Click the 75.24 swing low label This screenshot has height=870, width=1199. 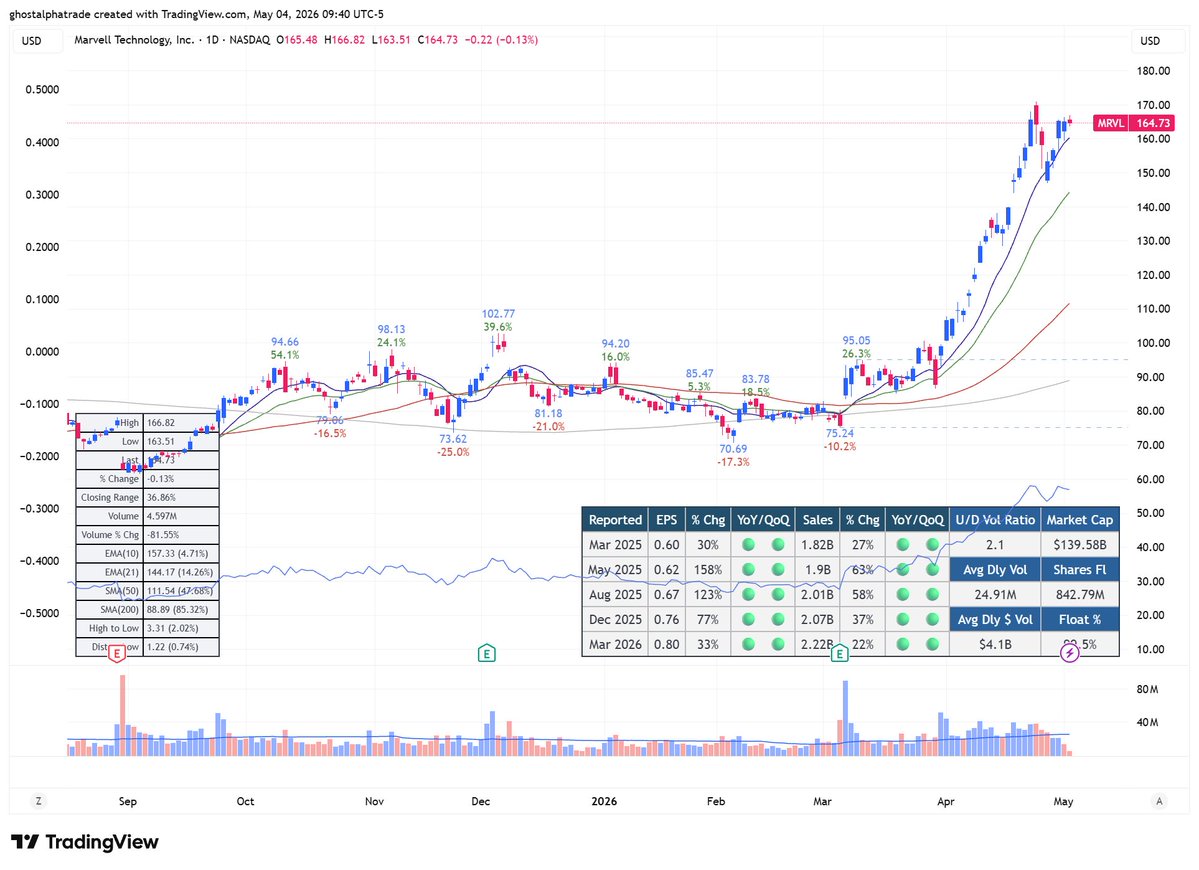(x=840, y=433)
